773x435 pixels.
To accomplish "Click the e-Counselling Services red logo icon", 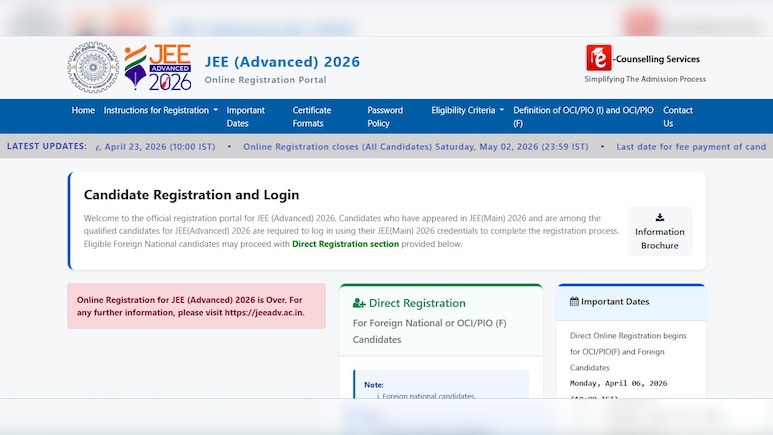I will click(x=598, y=58).
